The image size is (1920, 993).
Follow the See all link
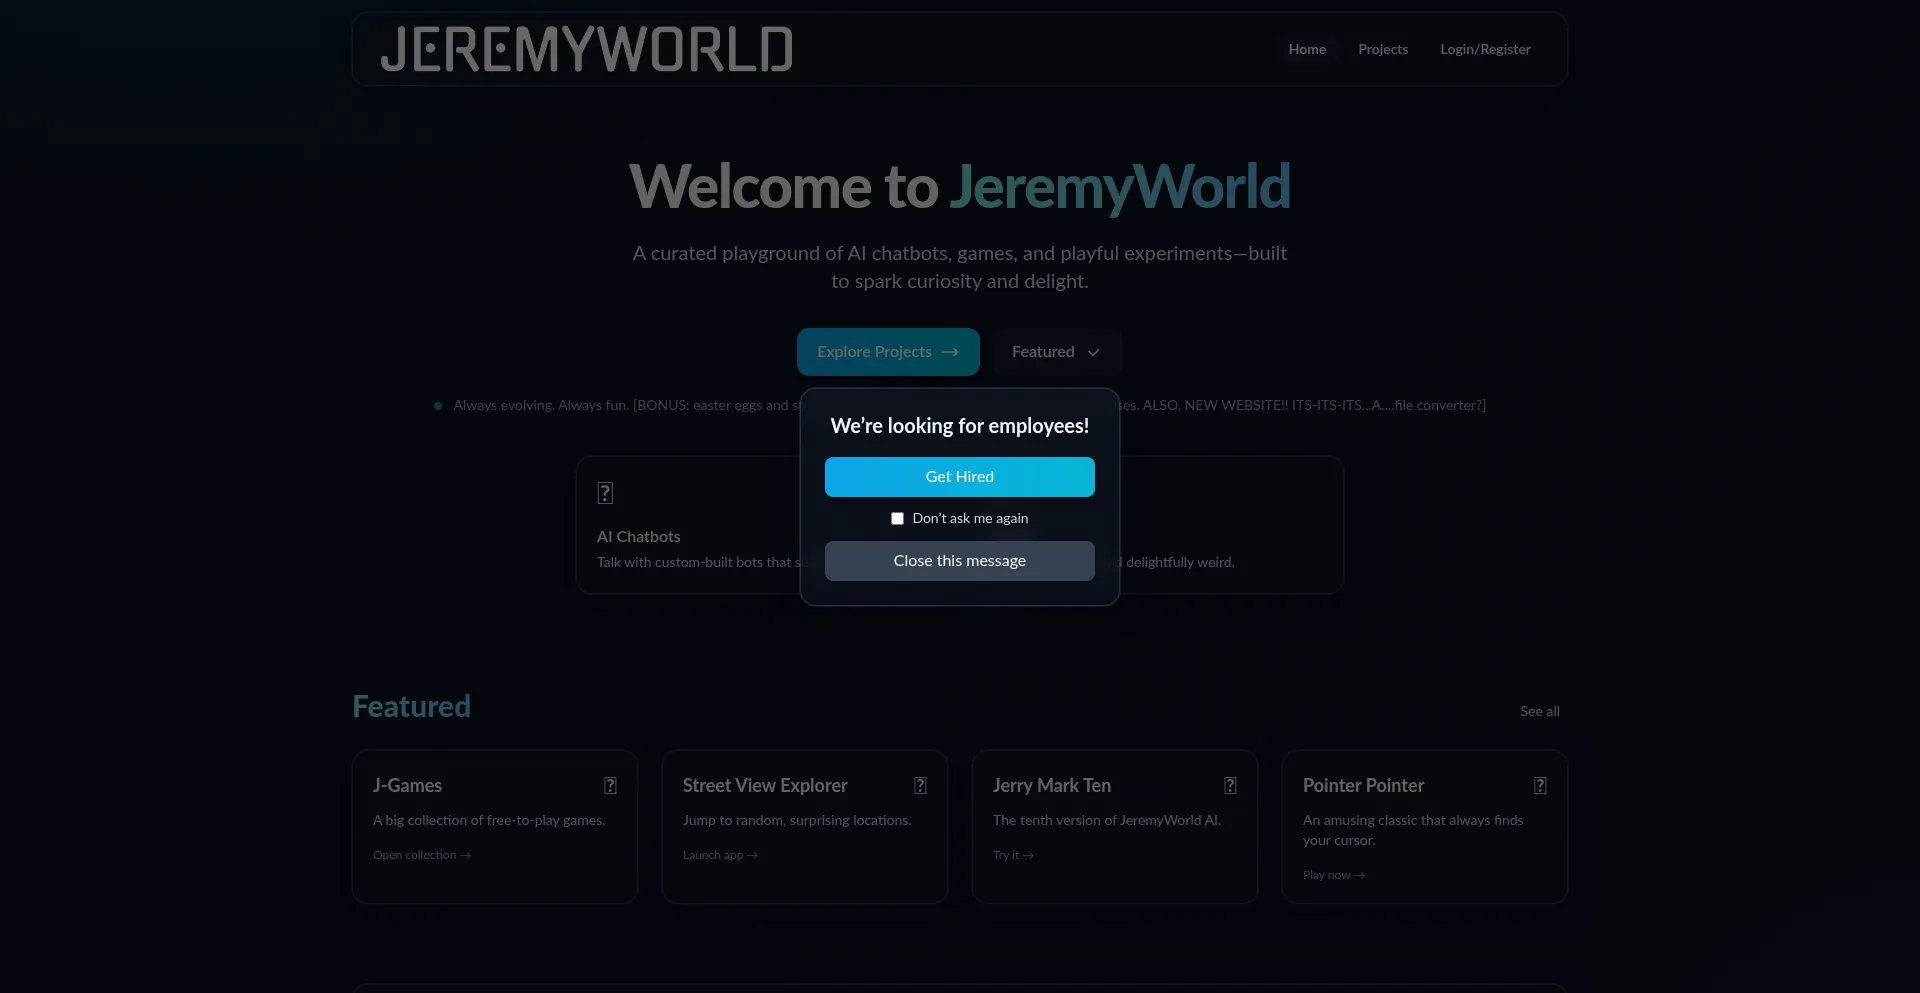tap(1539, 711)
